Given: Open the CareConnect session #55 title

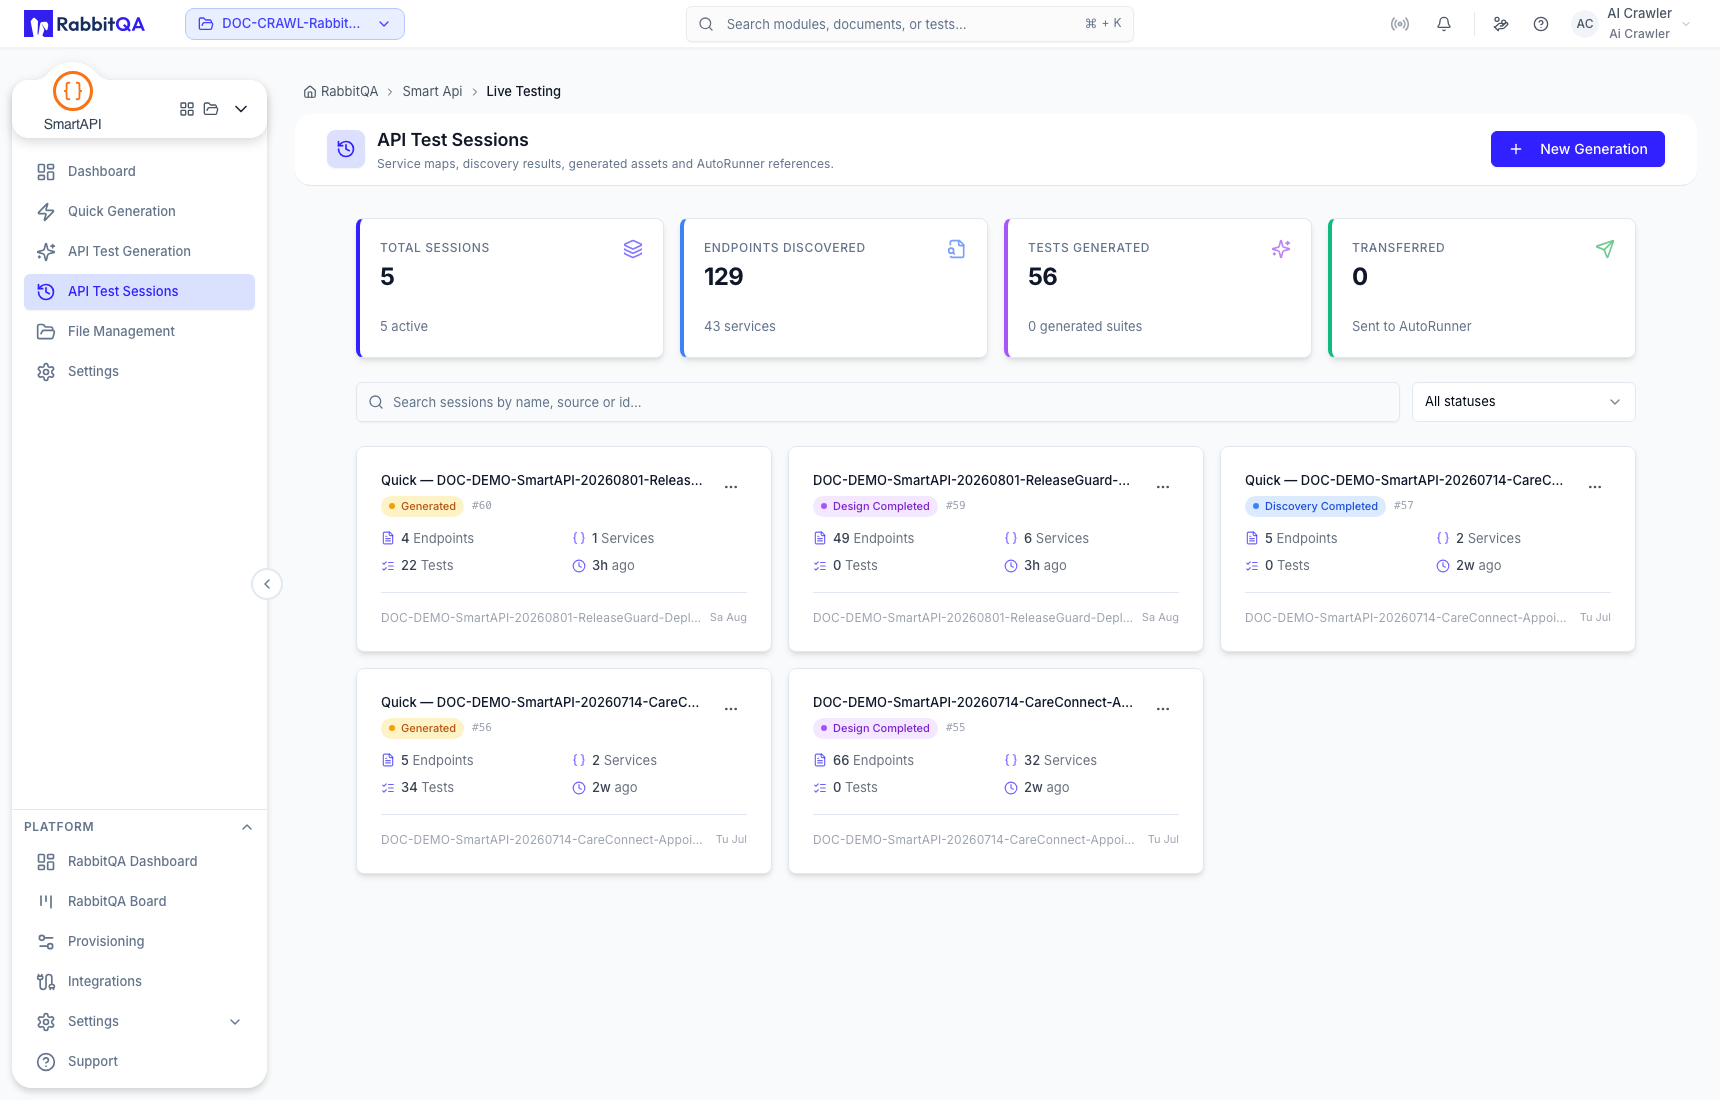Looking at the screenshot, I should coord(973,703).
